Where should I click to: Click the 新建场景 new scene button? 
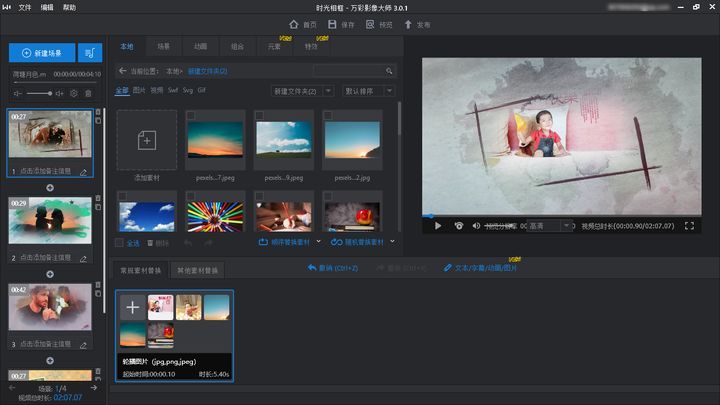pos(42,53)
